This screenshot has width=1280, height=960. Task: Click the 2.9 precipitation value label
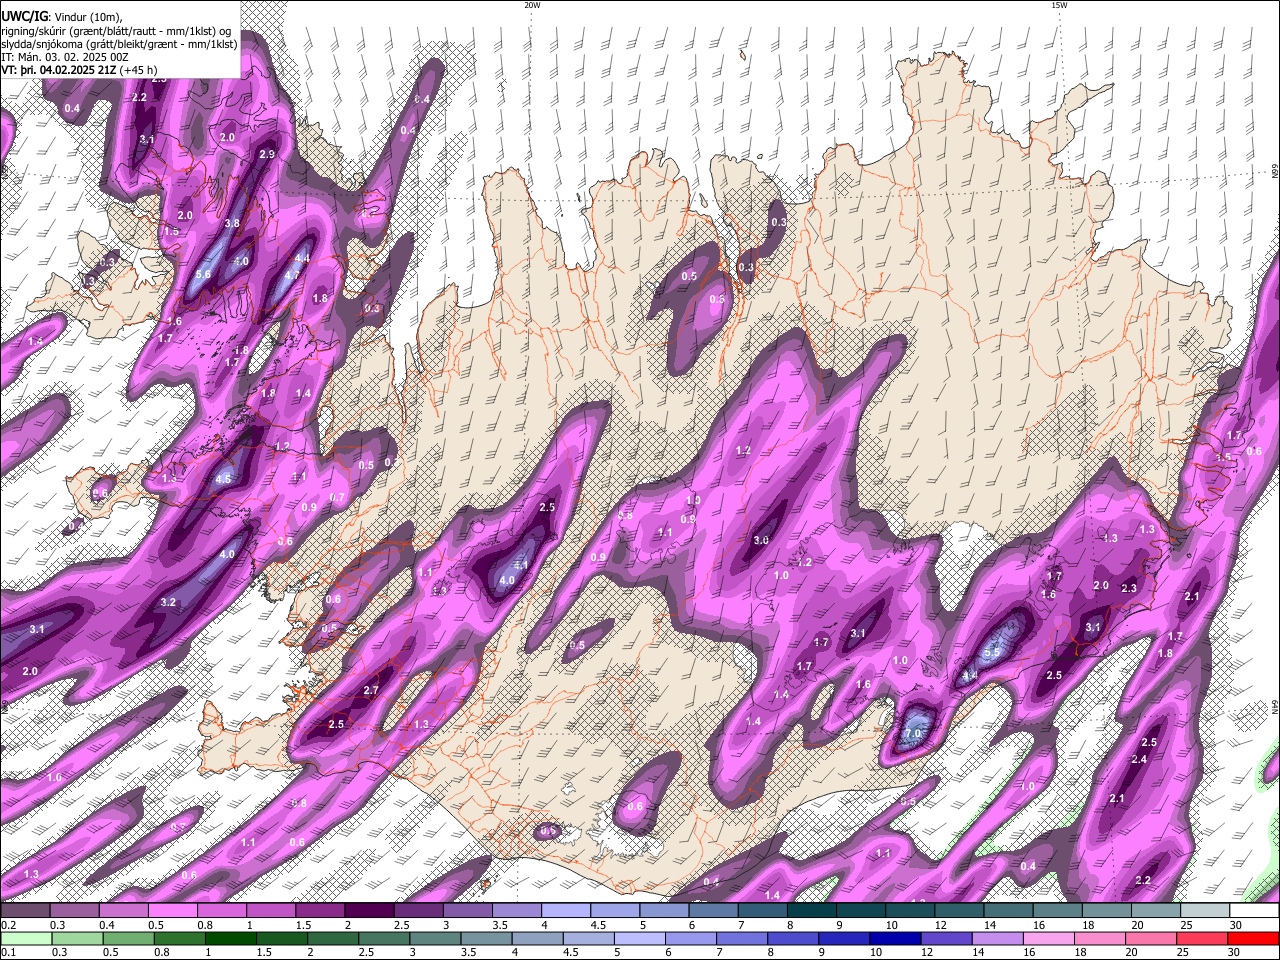266,154
